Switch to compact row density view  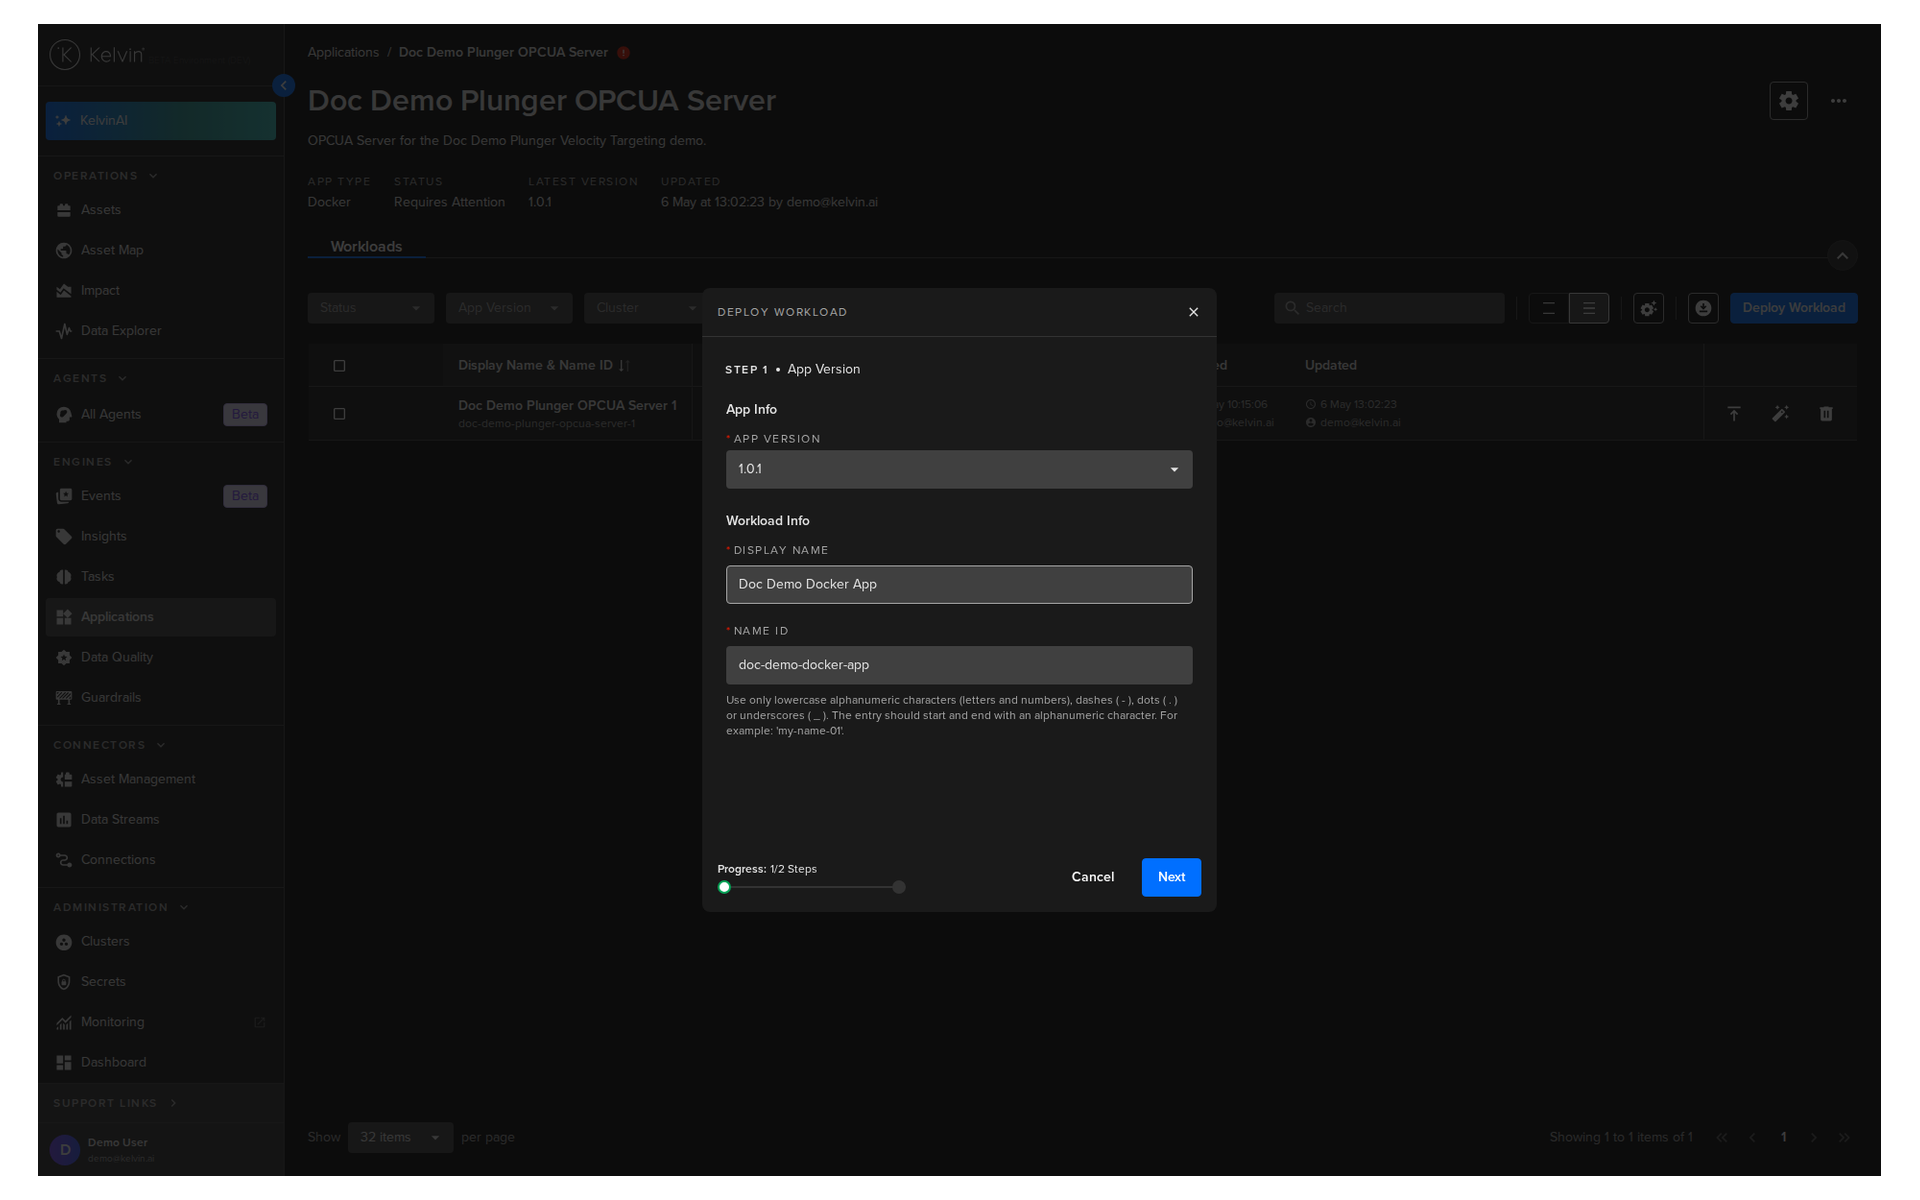tap(1549, 308)
